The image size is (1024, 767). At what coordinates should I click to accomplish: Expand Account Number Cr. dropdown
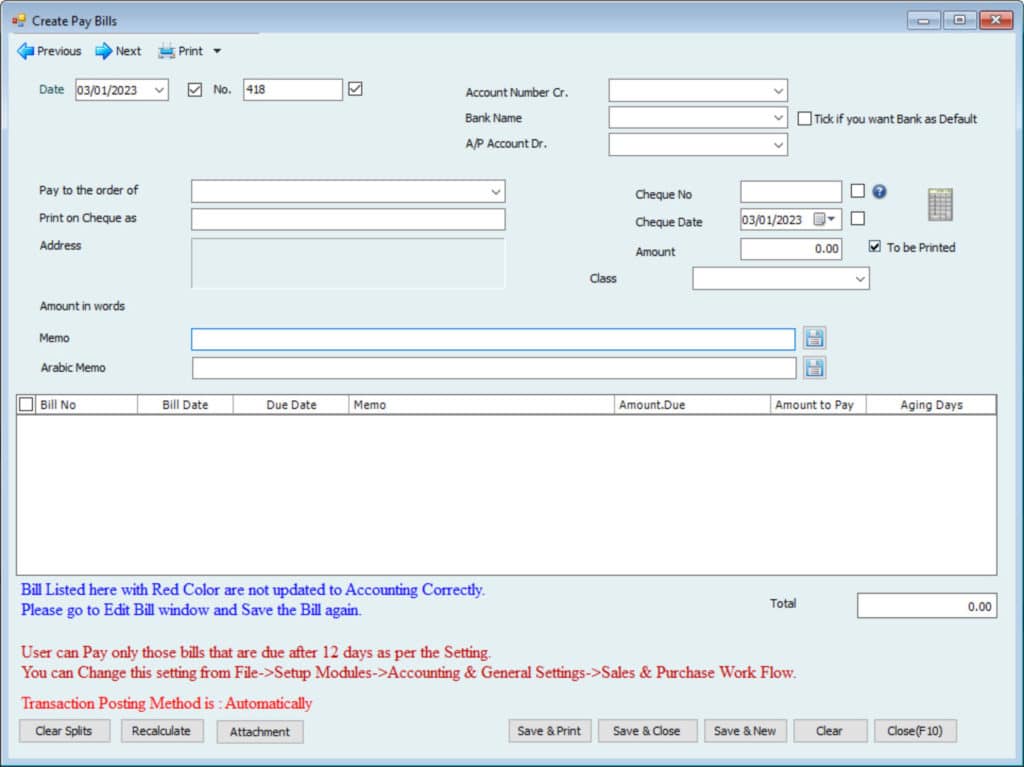778,91
